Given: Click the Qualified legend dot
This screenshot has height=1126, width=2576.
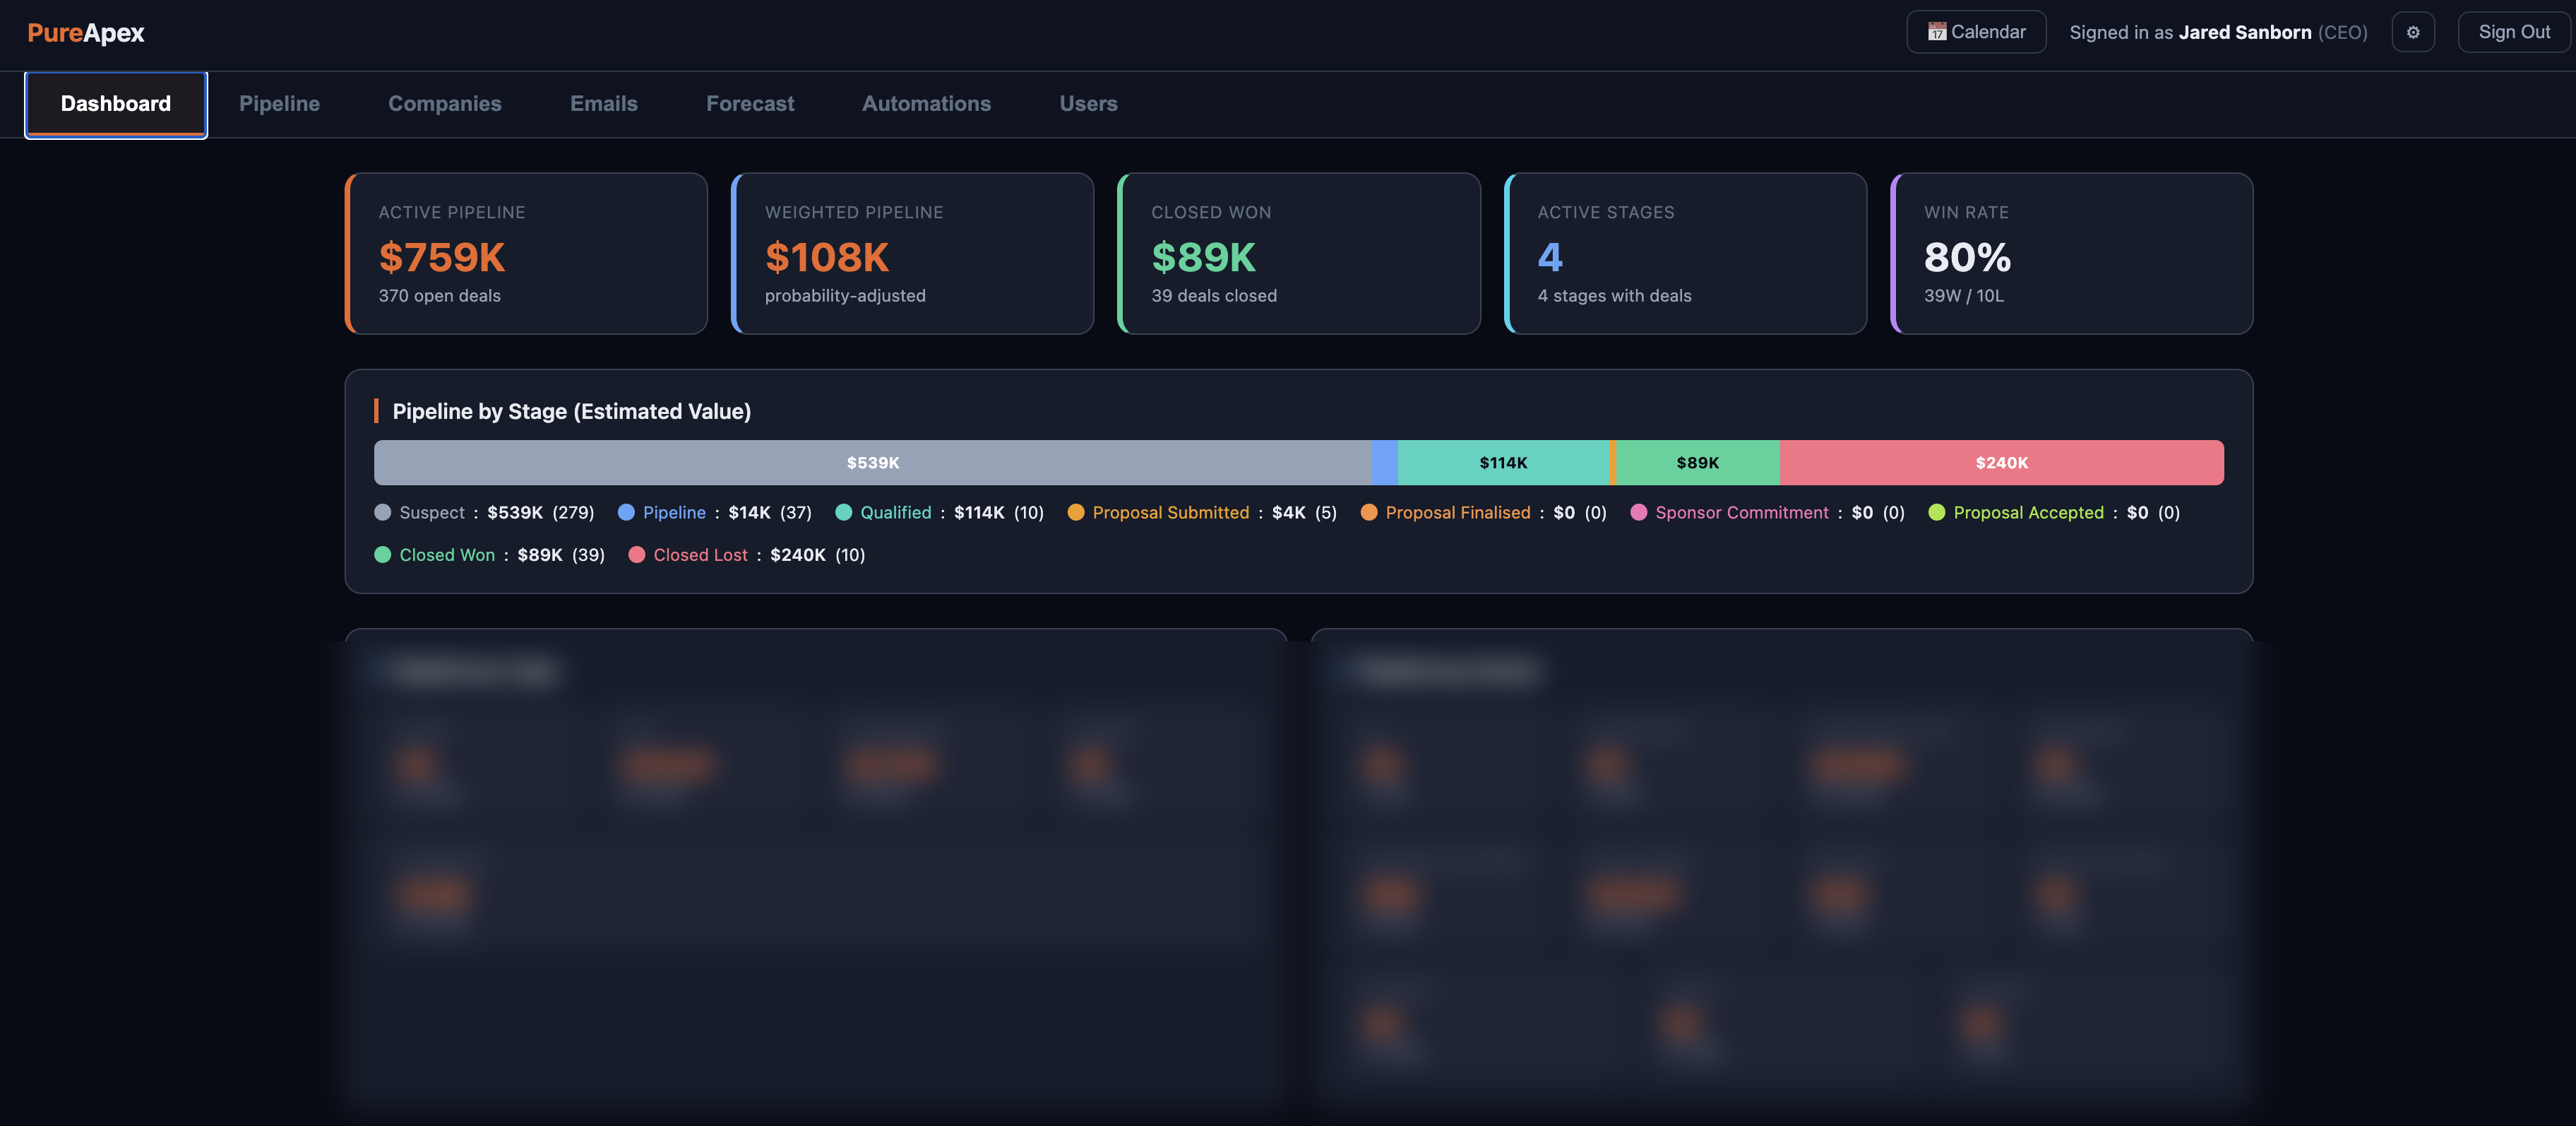Looking at the screenshot, I should [x=843, y=512].
